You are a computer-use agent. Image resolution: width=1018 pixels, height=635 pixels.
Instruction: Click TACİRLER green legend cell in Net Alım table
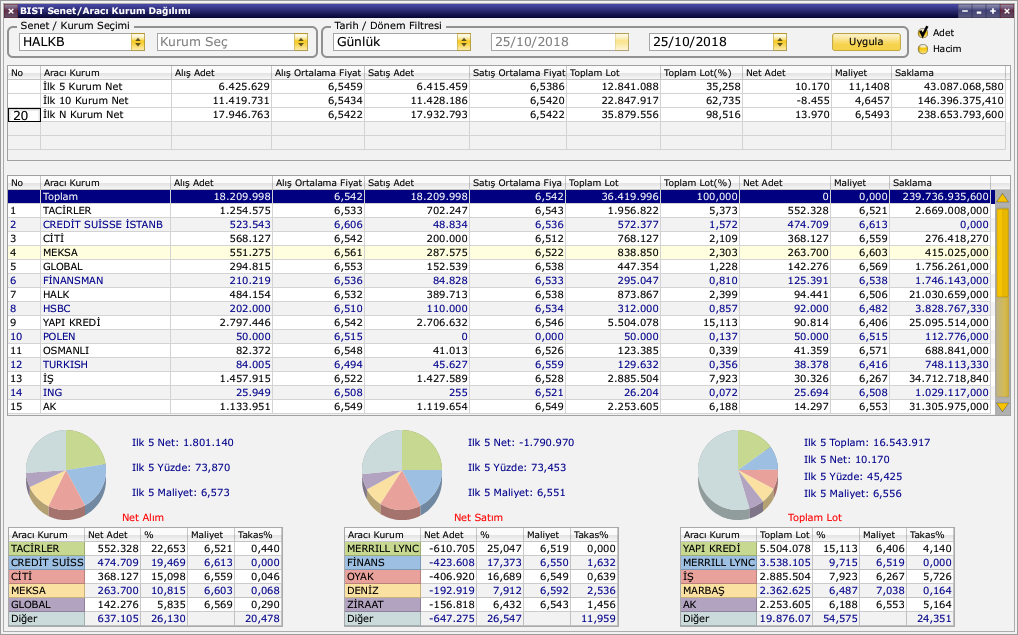coord(47,549)
